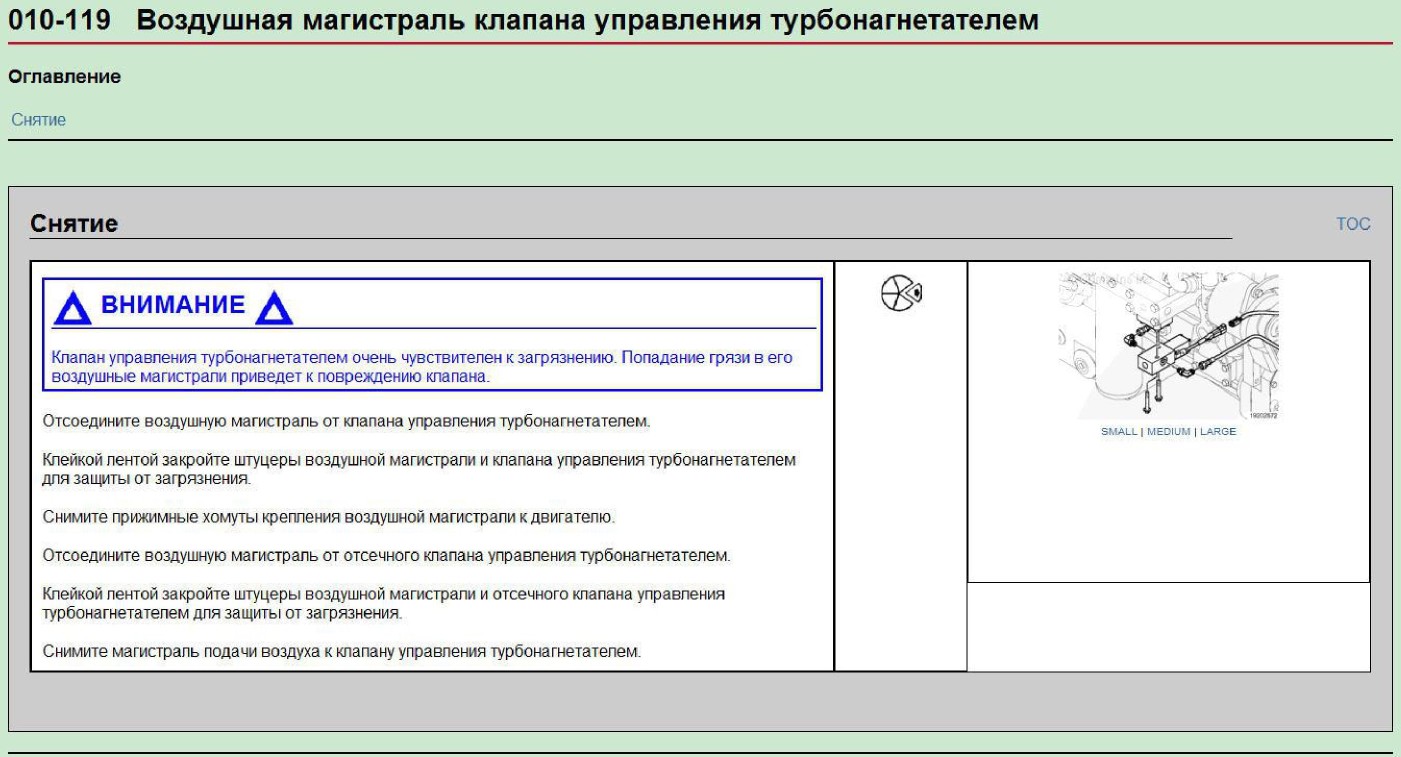Click the Снятие section heading

tap(74, 224)
